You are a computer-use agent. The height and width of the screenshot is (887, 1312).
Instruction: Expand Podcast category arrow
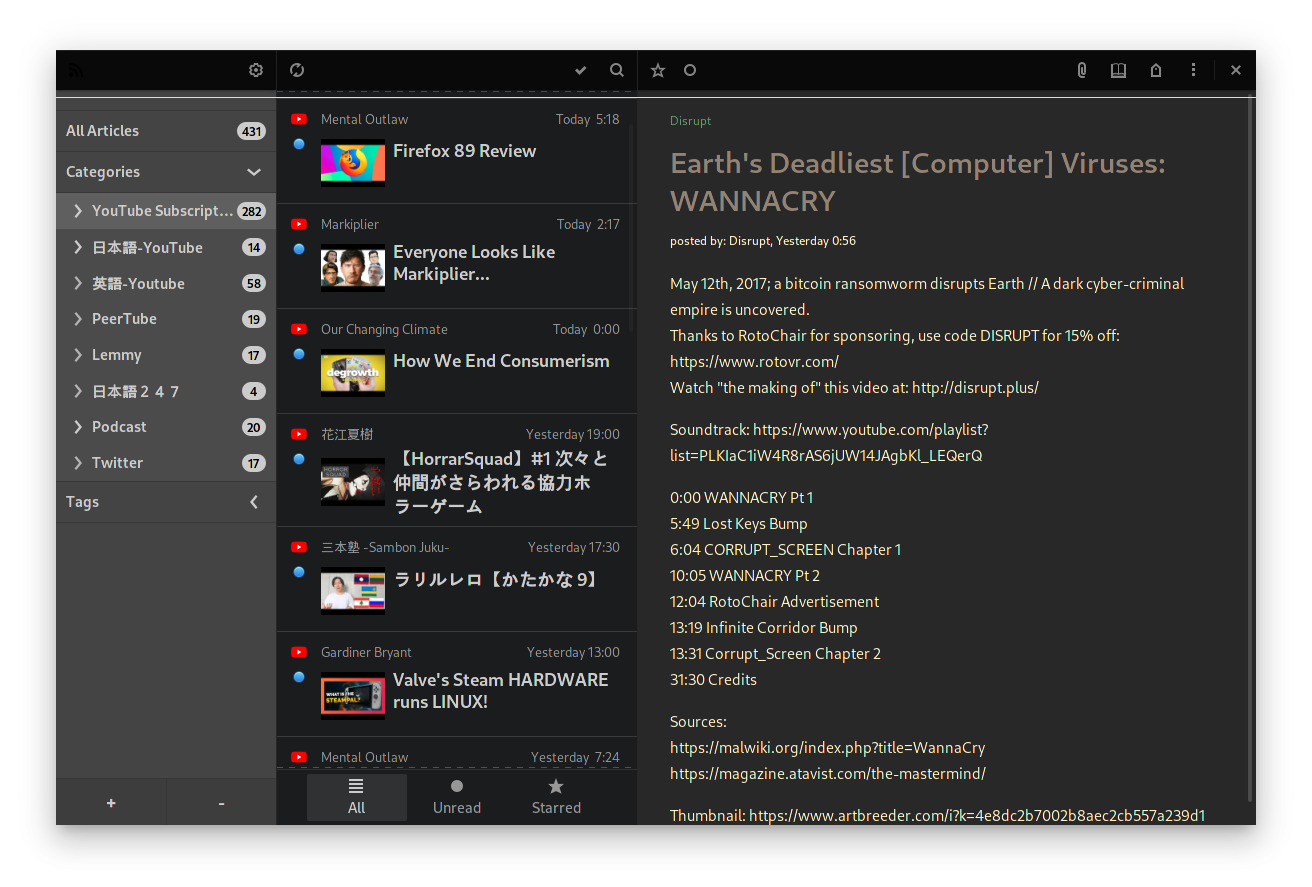click(x=78, y=427)
